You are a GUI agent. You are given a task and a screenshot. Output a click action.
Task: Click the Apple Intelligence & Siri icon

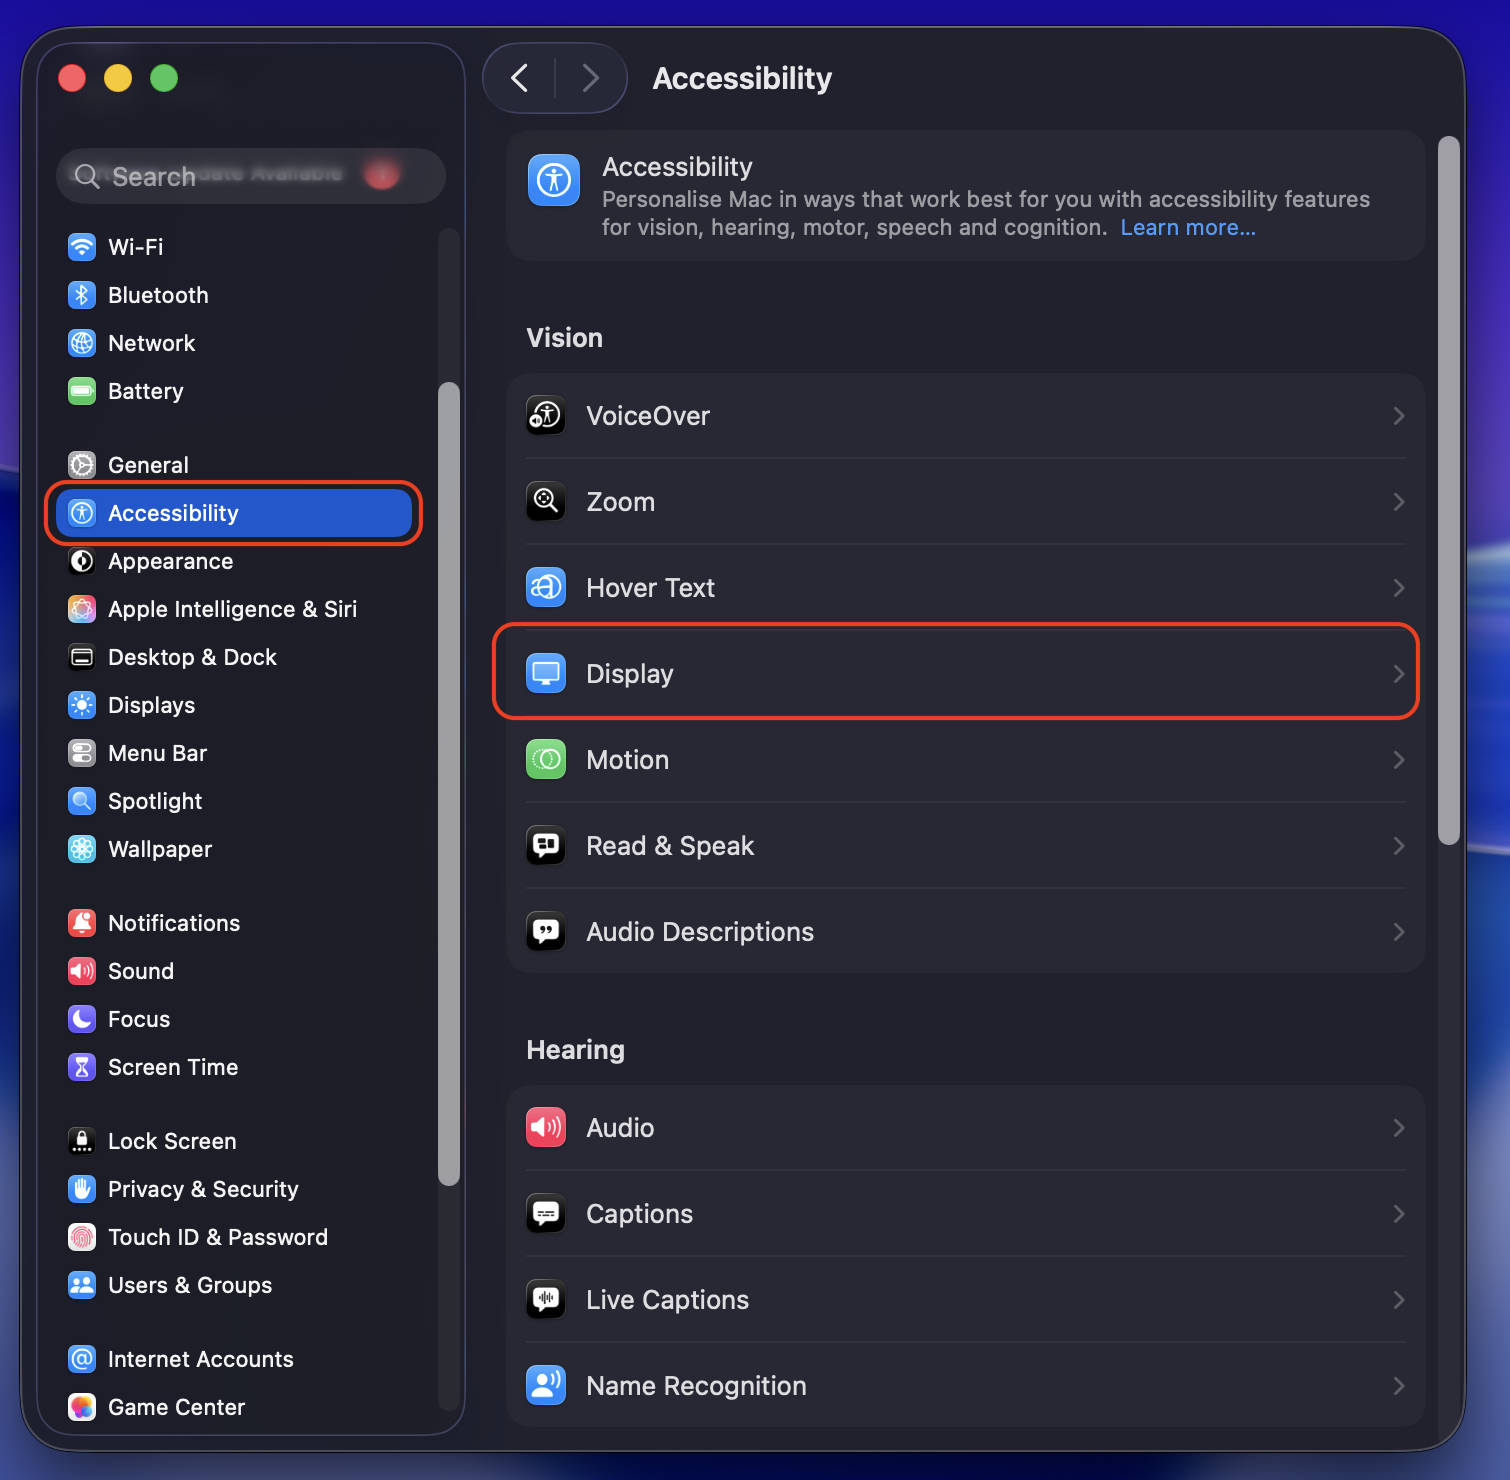[82, 608]
